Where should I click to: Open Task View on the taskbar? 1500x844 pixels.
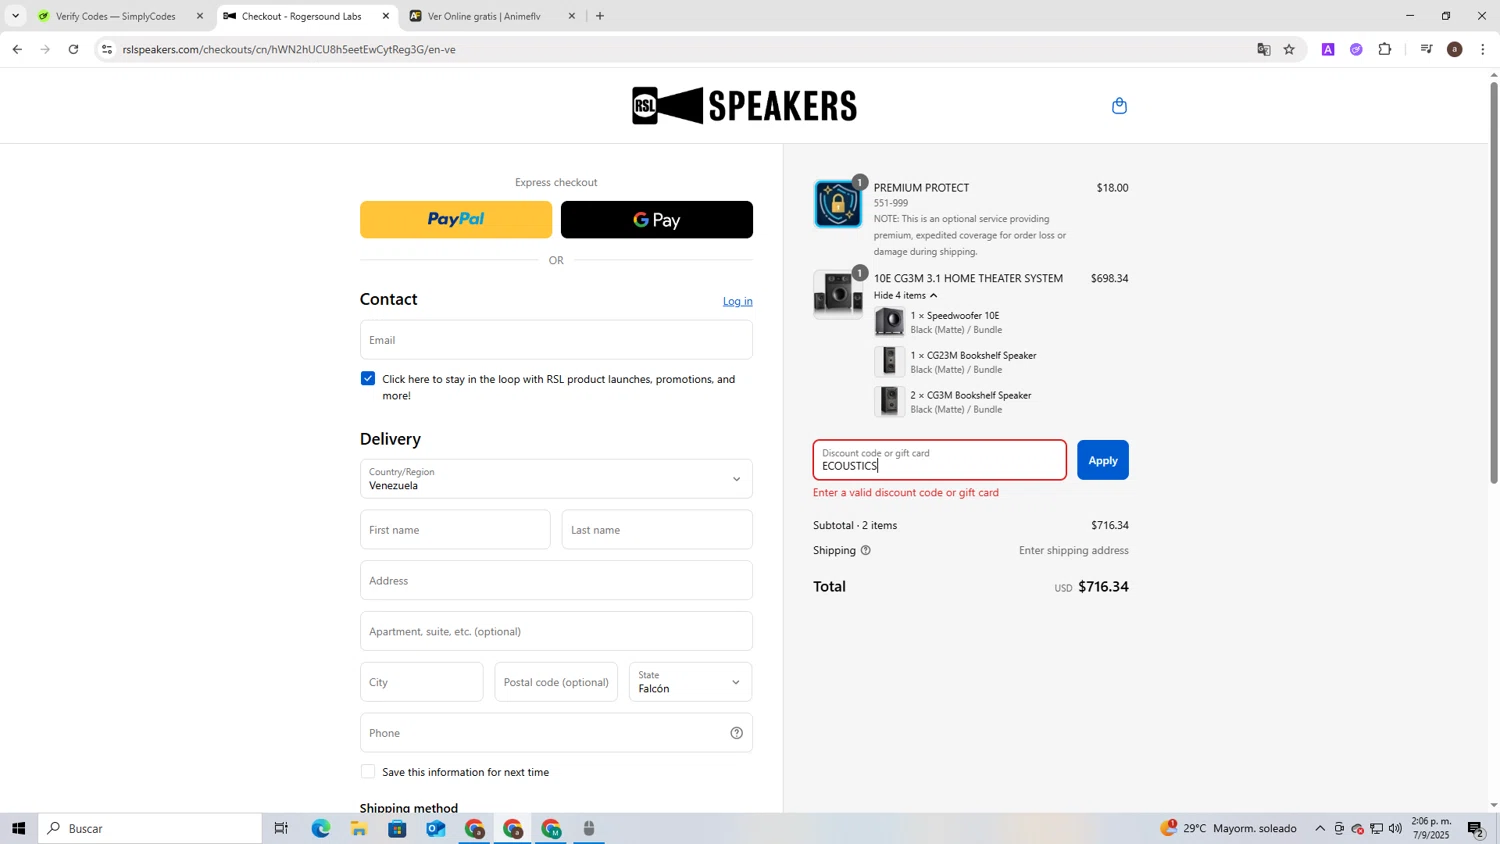[281, 828]
